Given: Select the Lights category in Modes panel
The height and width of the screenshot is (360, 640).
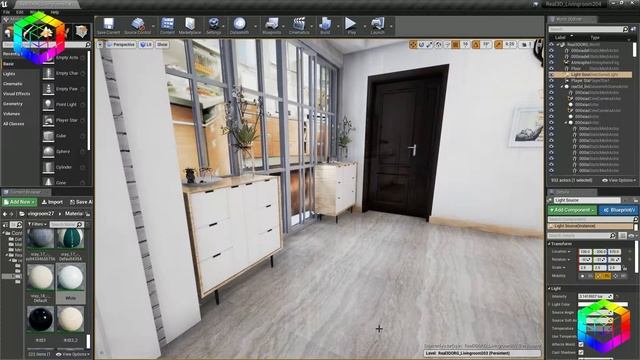Looking at the screenshot, I should tap(9, 74).
